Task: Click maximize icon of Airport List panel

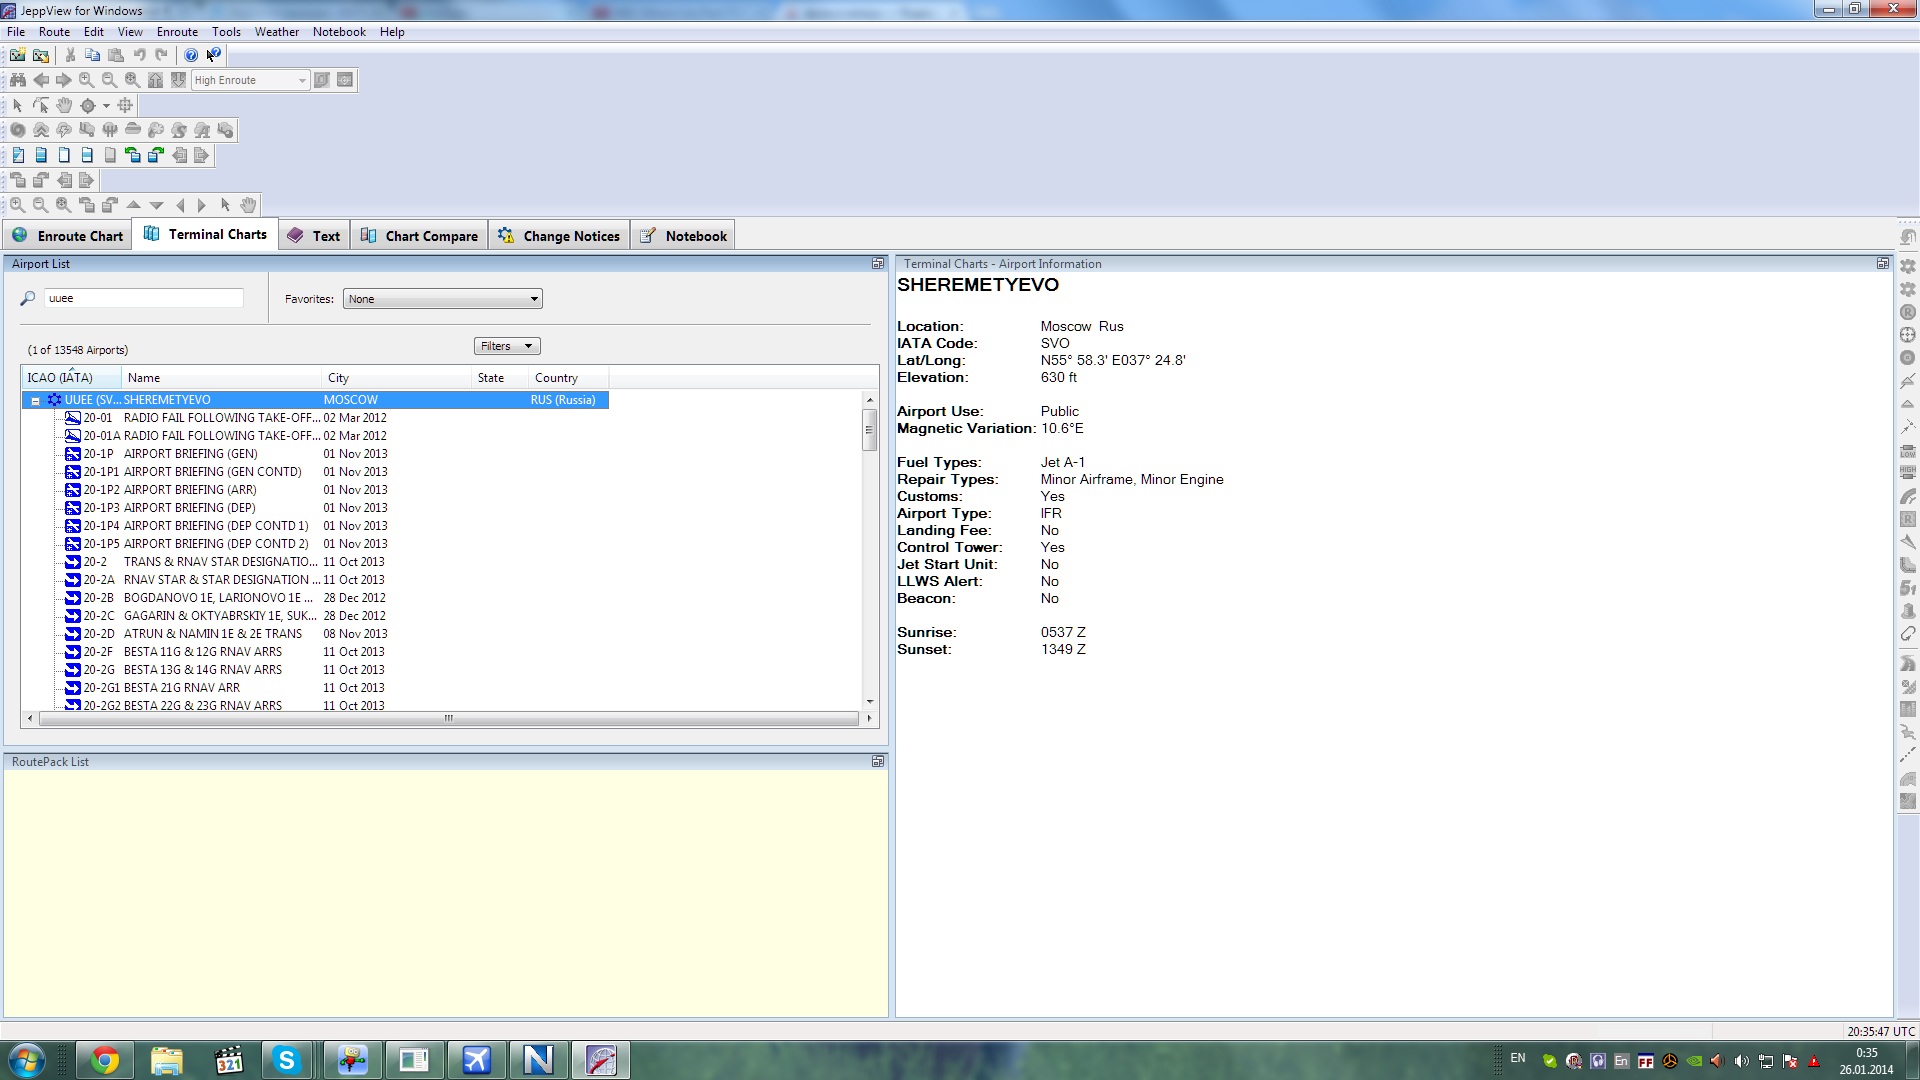Action: pyautogui.click(x=878, y=264)
